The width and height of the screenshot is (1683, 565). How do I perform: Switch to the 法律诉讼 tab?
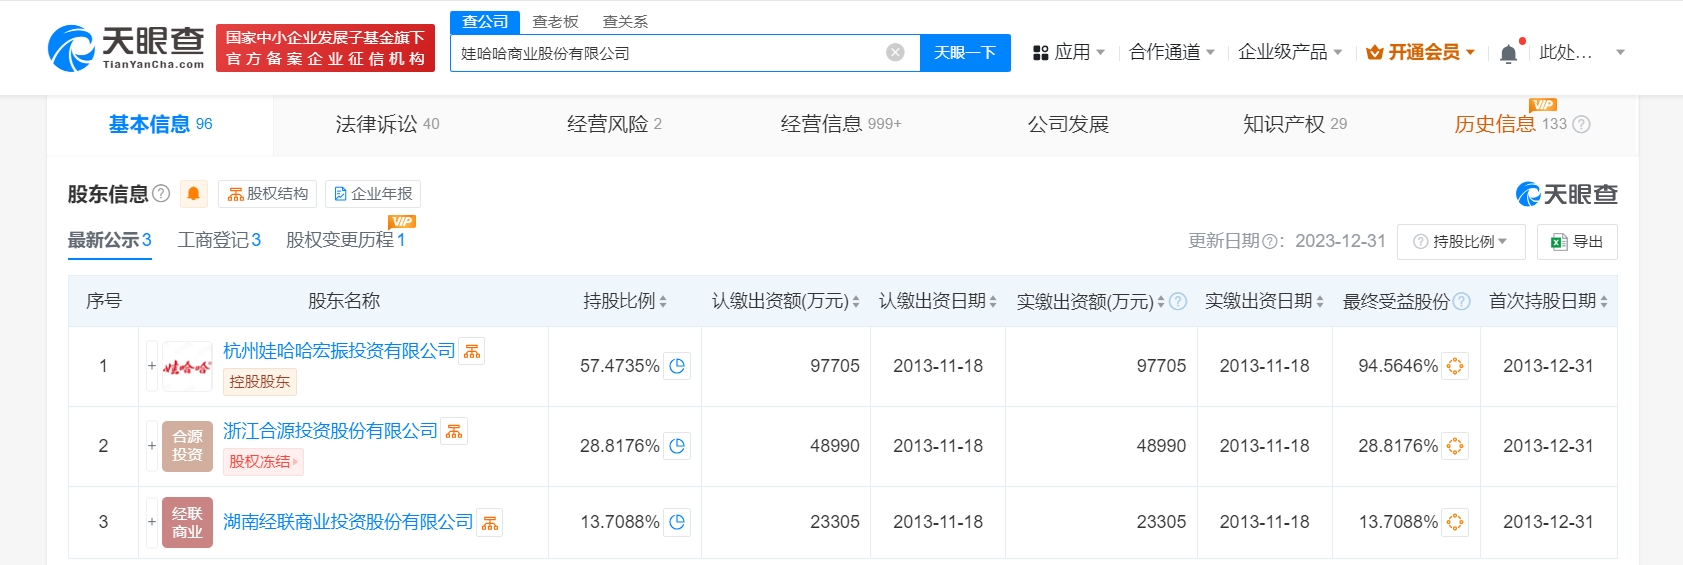click(387, 124)
